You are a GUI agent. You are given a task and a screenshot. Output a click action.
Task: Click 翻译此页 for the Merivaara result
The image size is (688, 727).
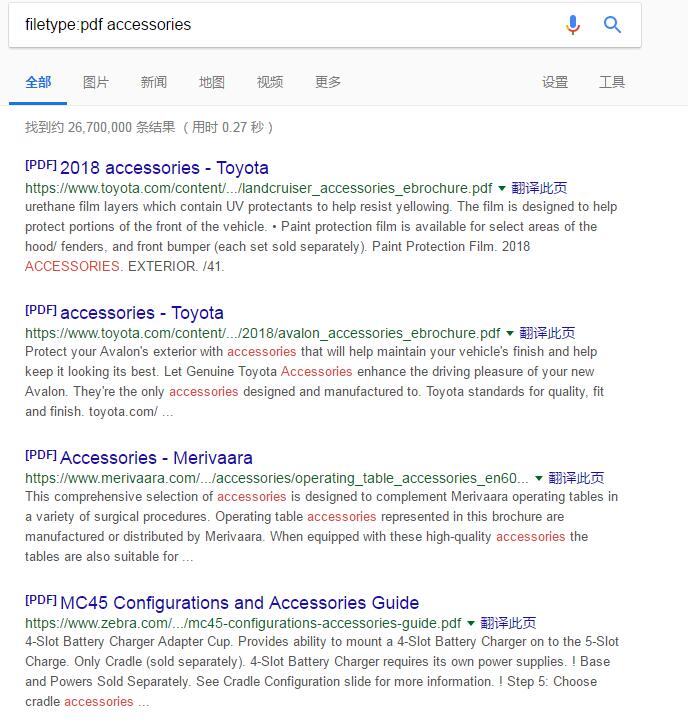[576, 478]
